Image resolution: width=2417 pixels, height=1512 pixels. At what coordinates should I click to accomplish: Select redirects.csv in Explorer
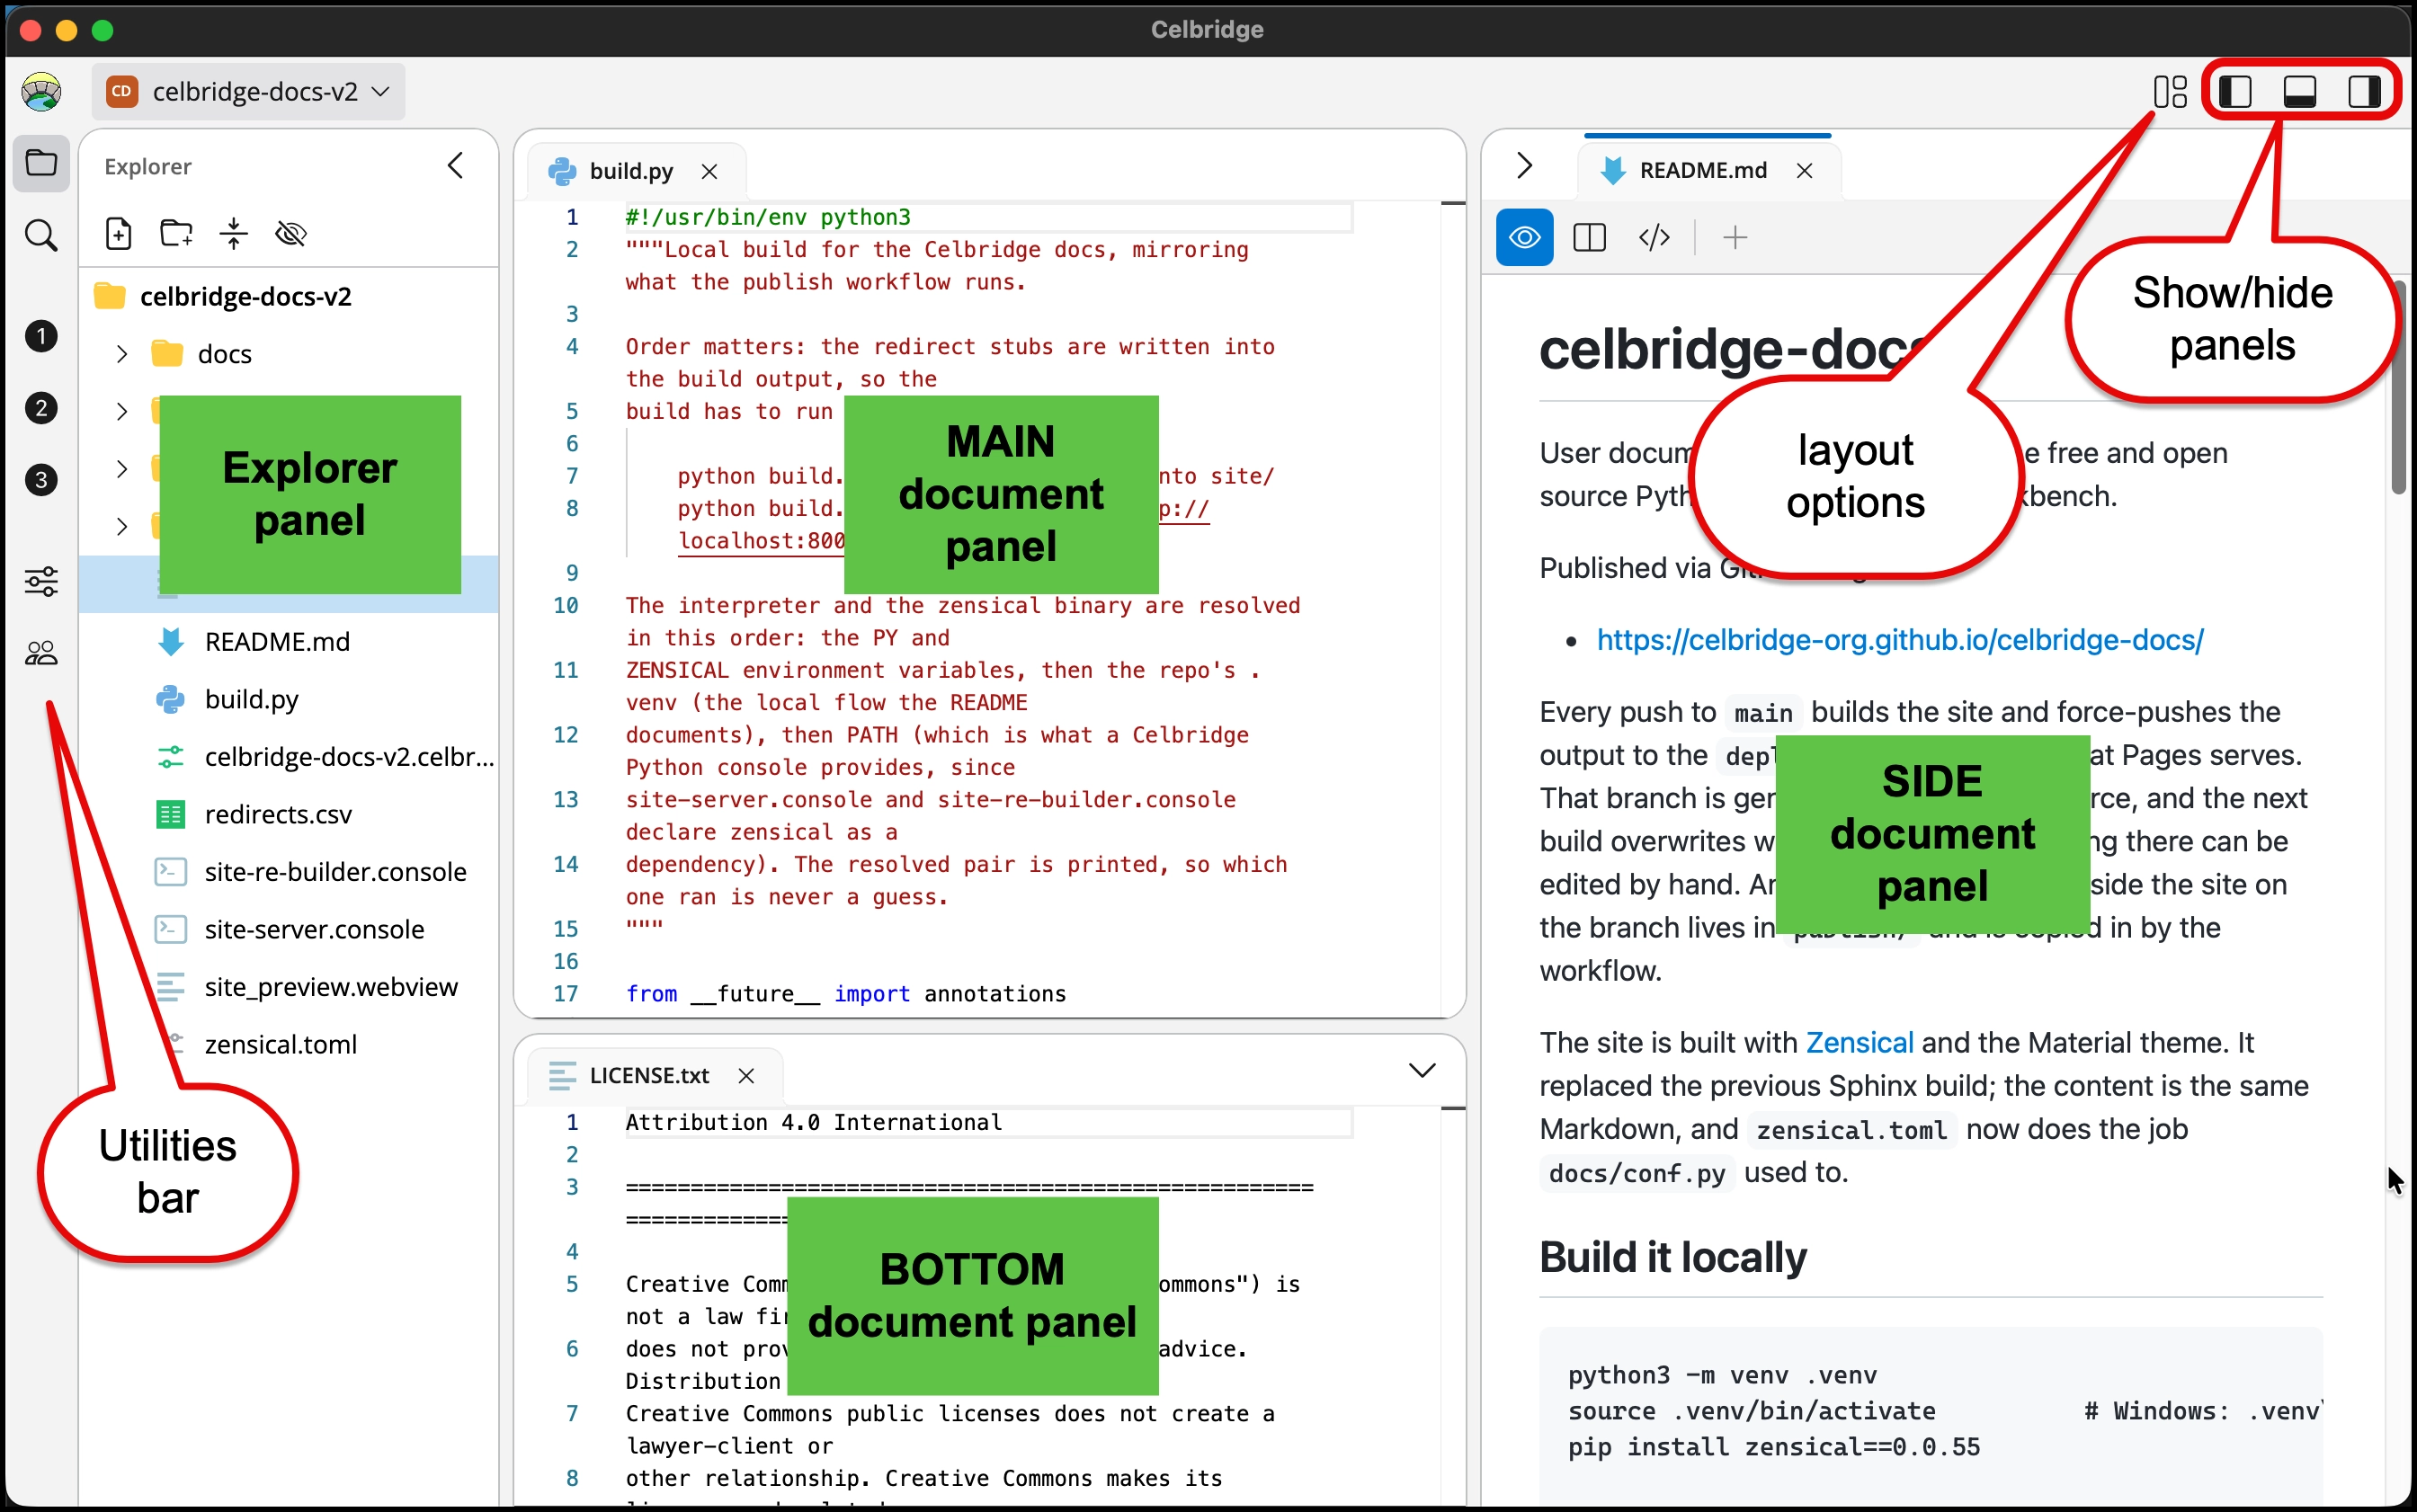tap(289, 815)
